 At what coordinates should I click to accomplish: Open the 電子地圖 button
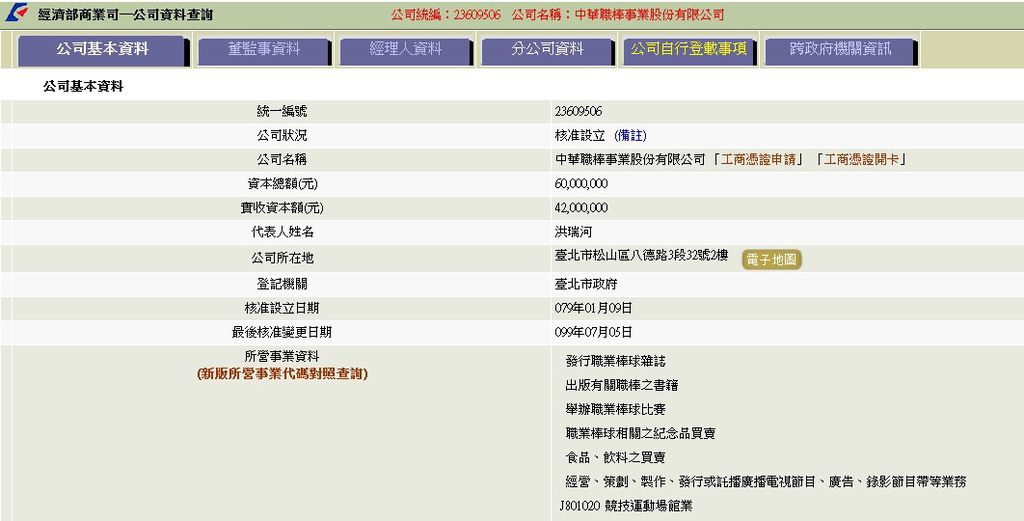tap(771, 260)
